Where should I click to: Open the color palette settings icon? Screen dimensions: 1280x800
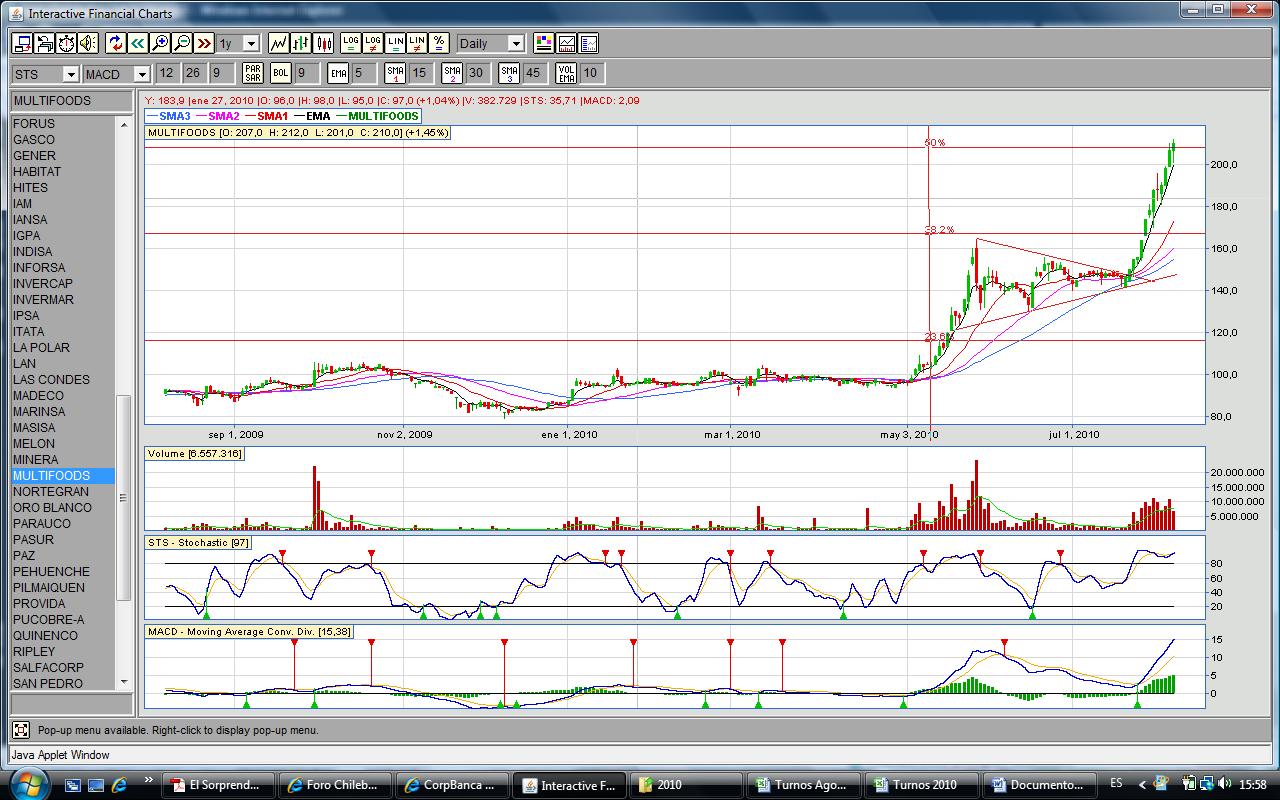coord(543,43)
